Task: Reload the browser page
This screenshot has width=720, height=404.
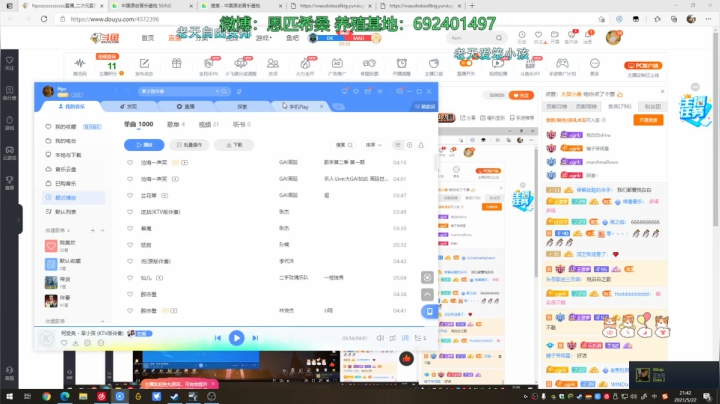Action: tap(44, 19)
